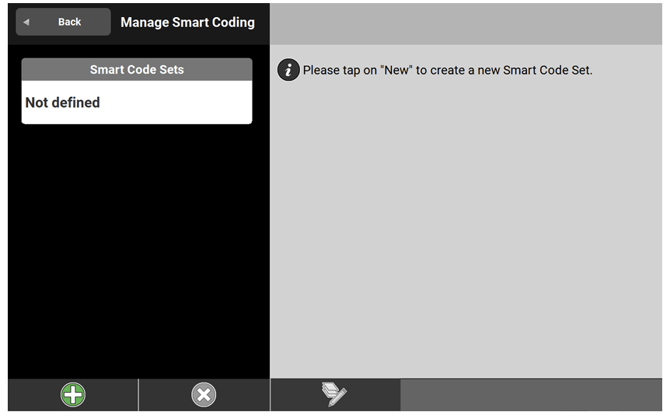This screenshot has height=419, width=670.
Task: Click the empty light gray details pane
Action: [465, 230]
